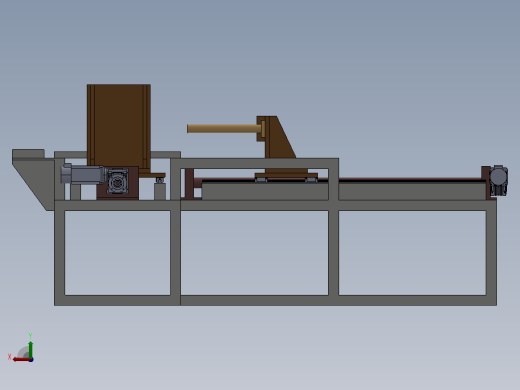Click the green Y axis of the orientation triad

(31, 350)
